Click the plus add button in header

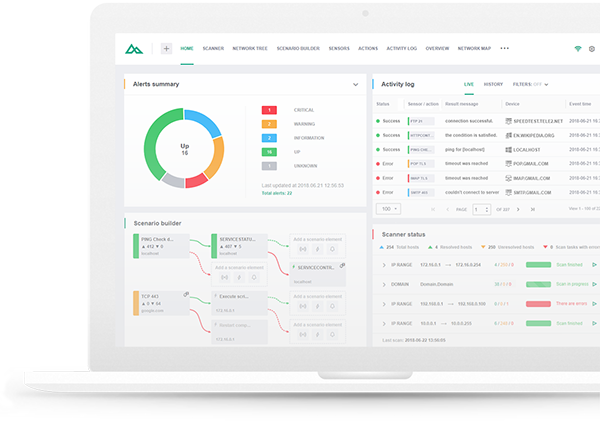click(165, 48)
